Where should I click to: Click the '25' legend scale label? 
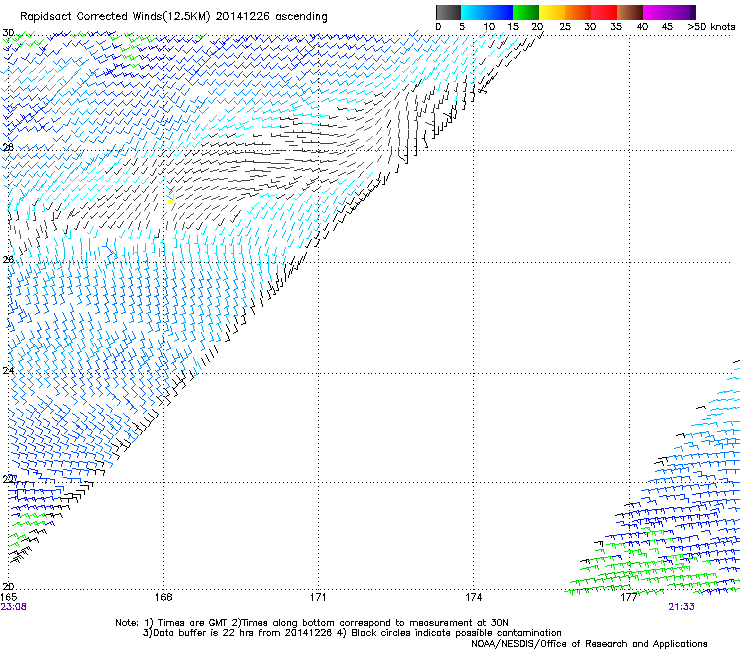pos(565,27)
